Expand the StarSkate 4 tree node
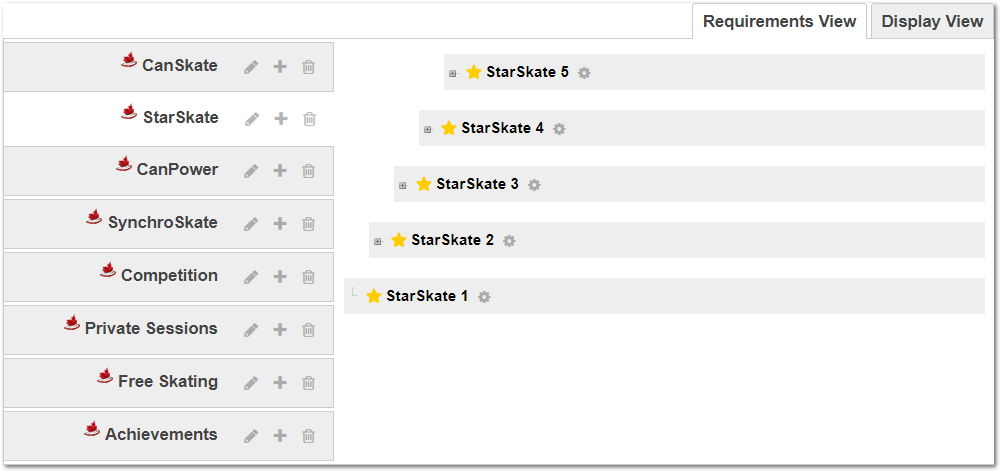 pos(428,129)
